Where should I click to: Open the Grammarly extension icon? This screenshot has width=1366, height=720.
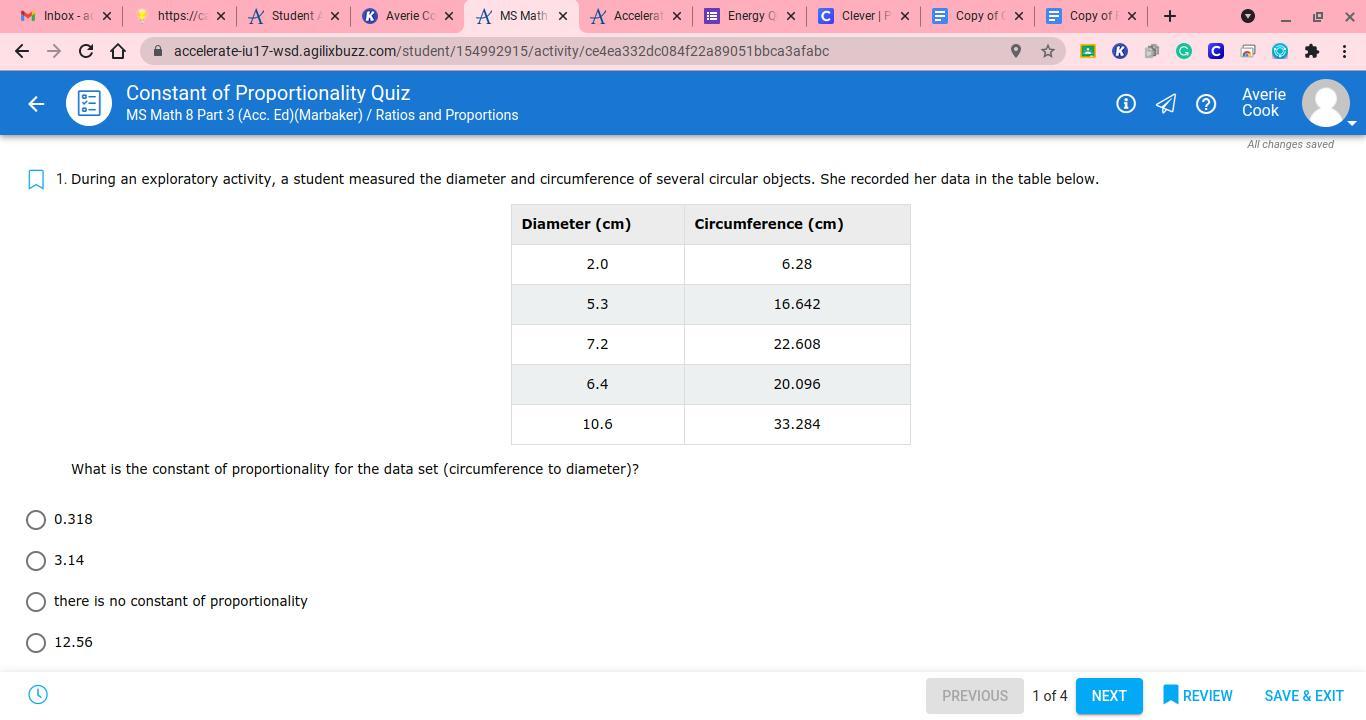1184,51
